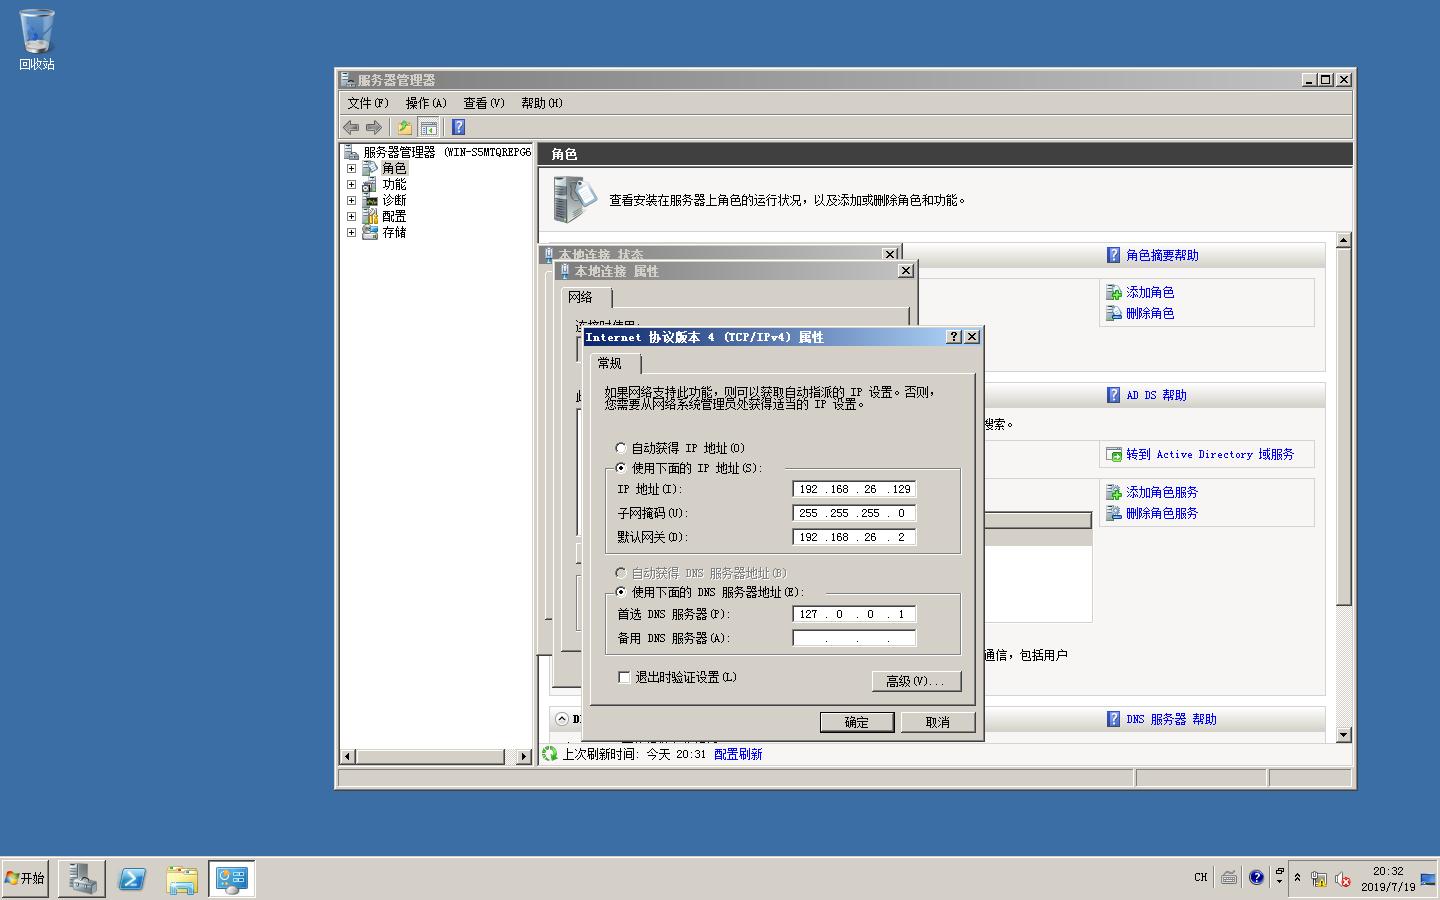The image size is (1440, 900).
Task: Click the back arrow toolbar icon
Action: 351,127
